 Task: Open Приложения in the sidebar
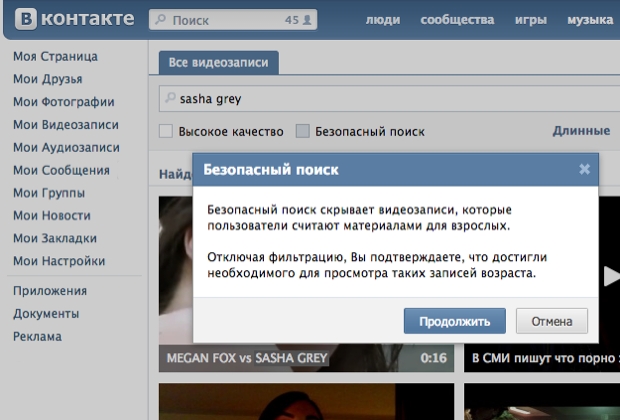pyautogui.click(x=50, y=291)
